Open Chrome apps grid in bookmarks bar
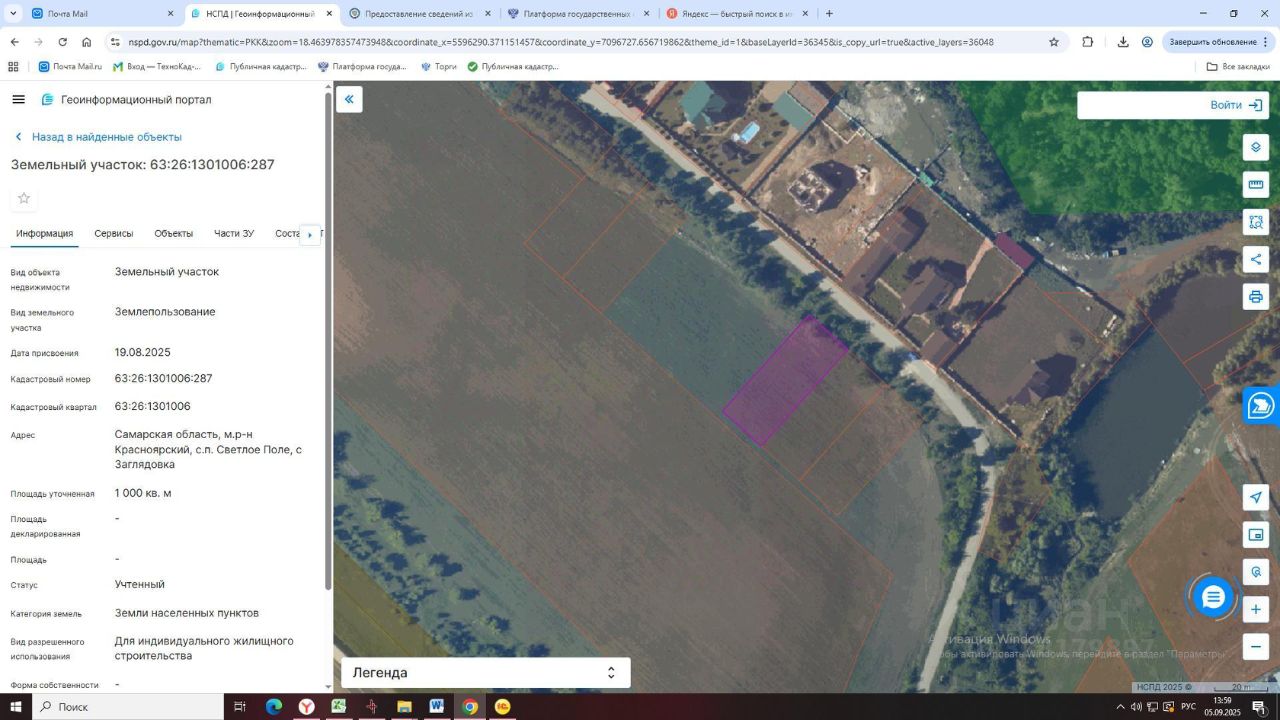This screenshot has height=720, width=1280. coord(13,66)
